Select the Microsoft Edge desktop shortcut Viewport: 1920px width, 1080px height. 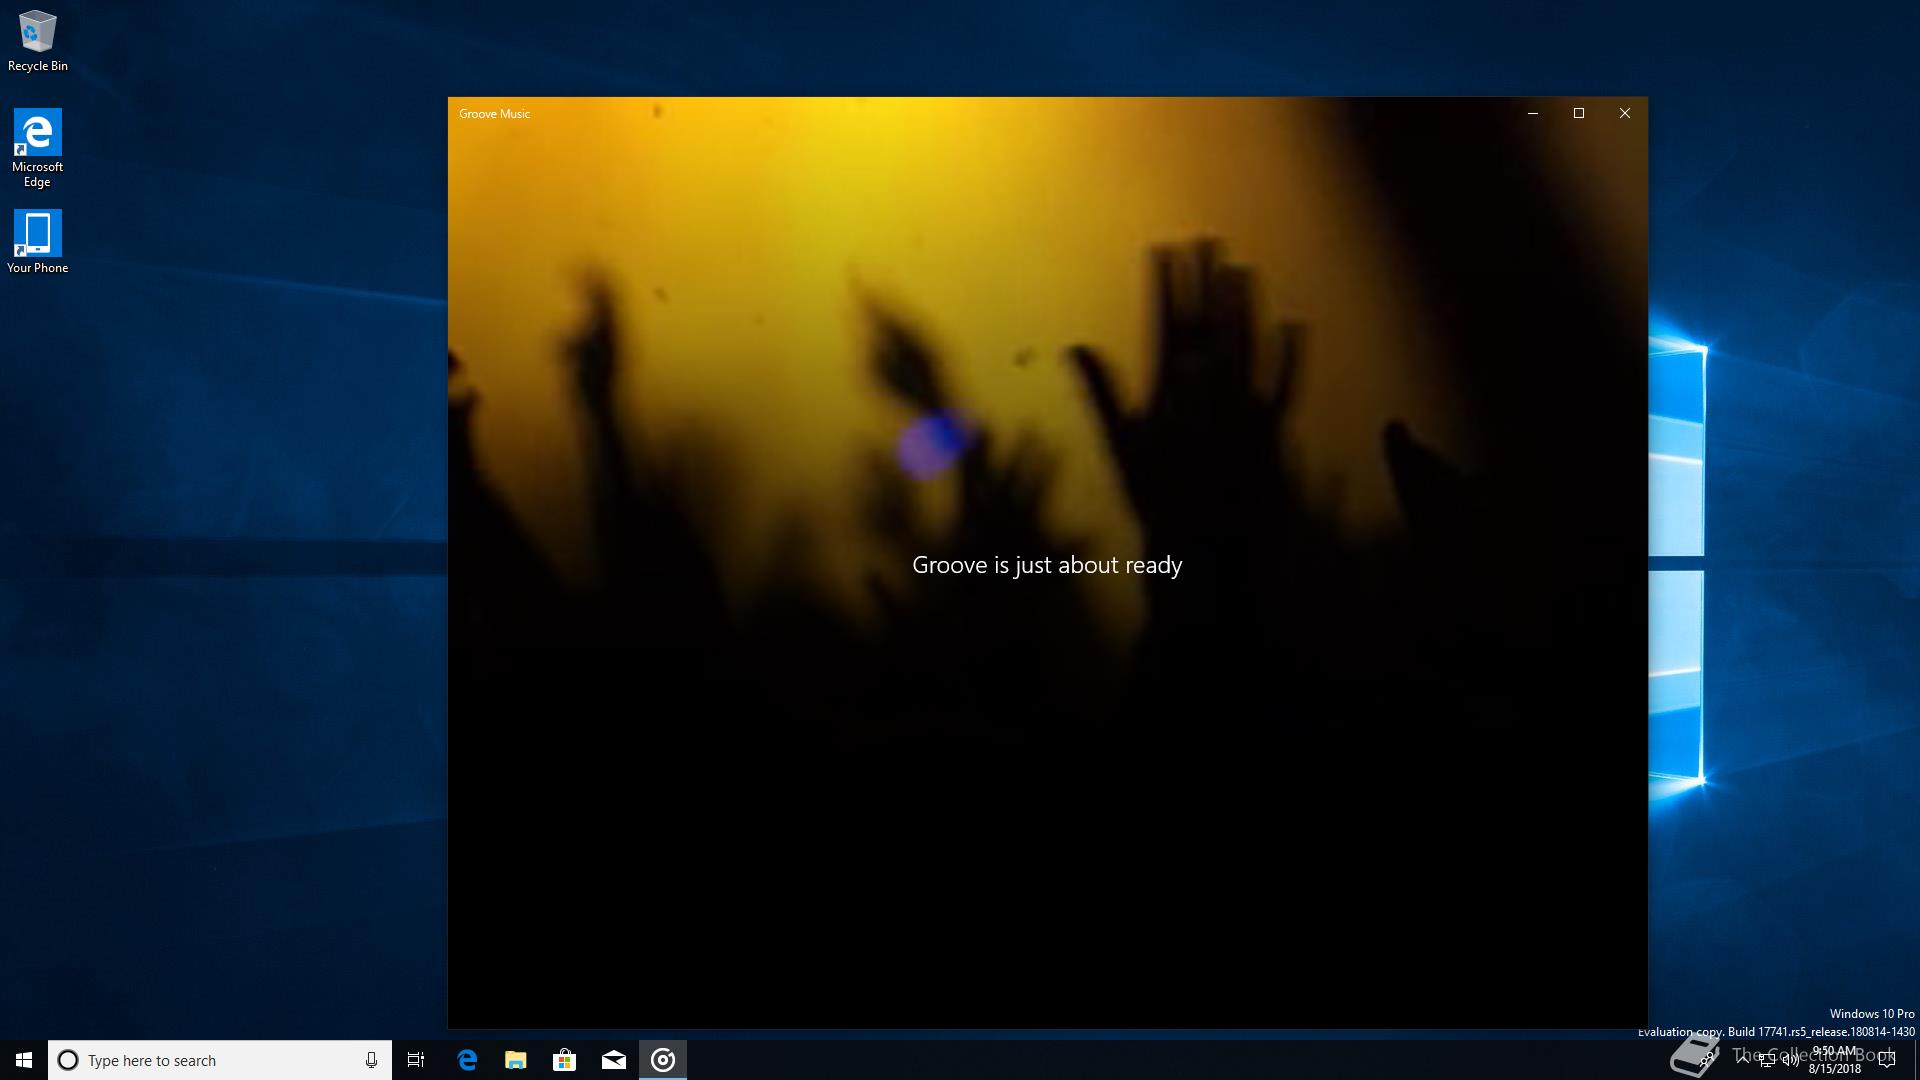38,148
